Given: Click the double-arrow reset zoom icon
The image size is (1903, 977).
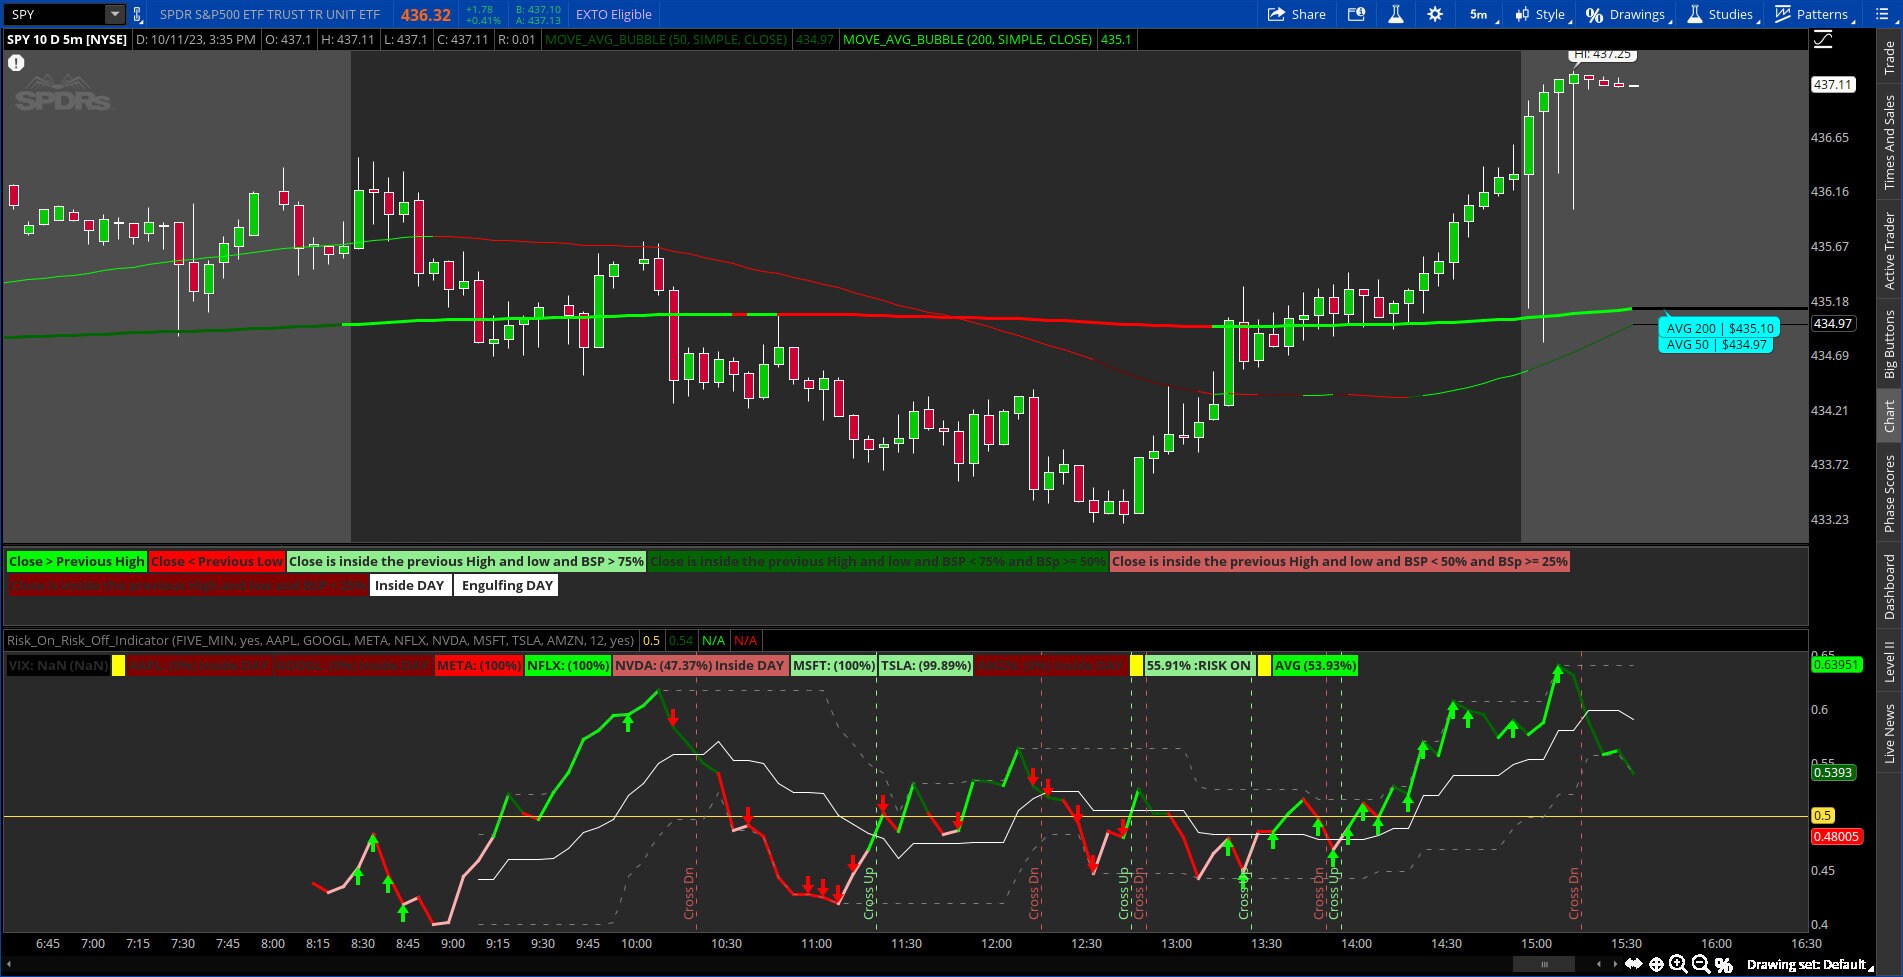Looking at the screenshot, I should (x=1636, y=963).
